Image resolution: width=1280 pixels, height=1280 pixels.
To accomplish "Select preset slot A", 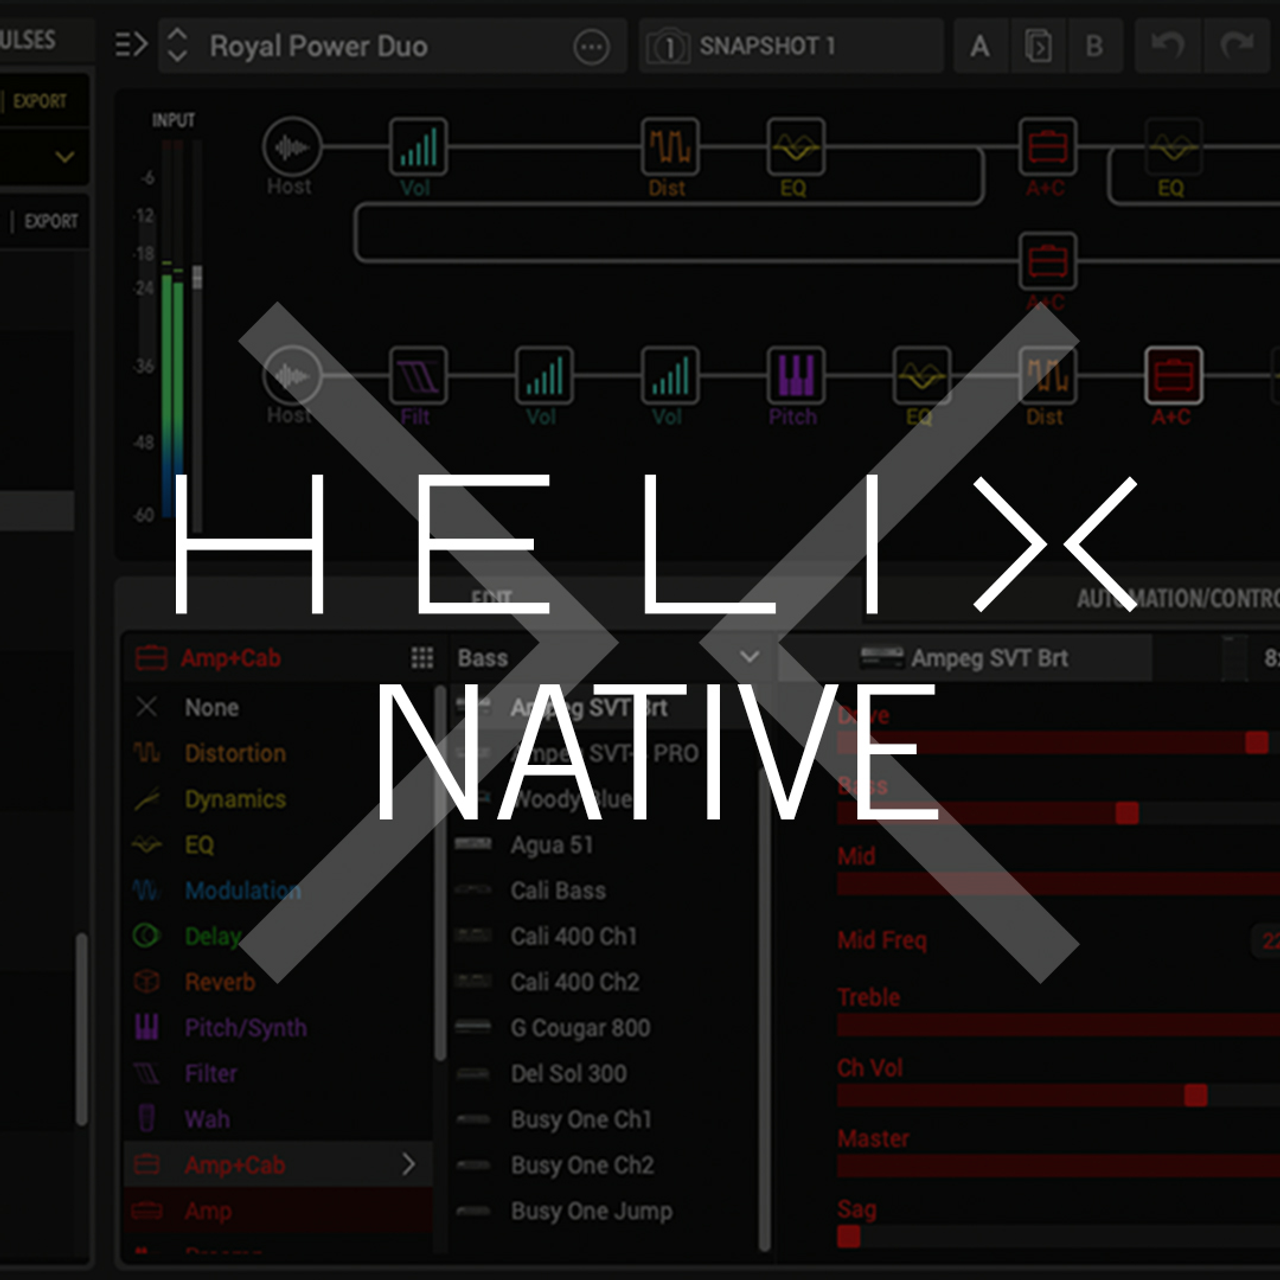I will pyautogui.click(x=980, y=45).
